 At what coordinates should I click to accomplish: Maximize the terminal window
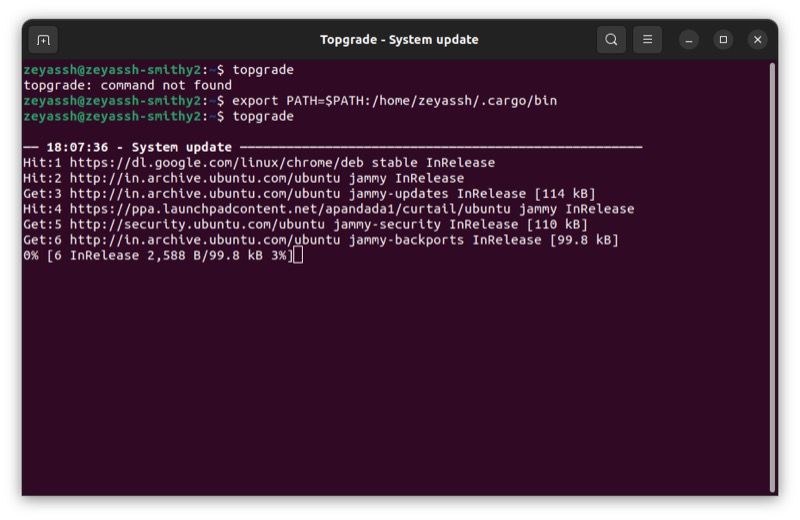723,40
